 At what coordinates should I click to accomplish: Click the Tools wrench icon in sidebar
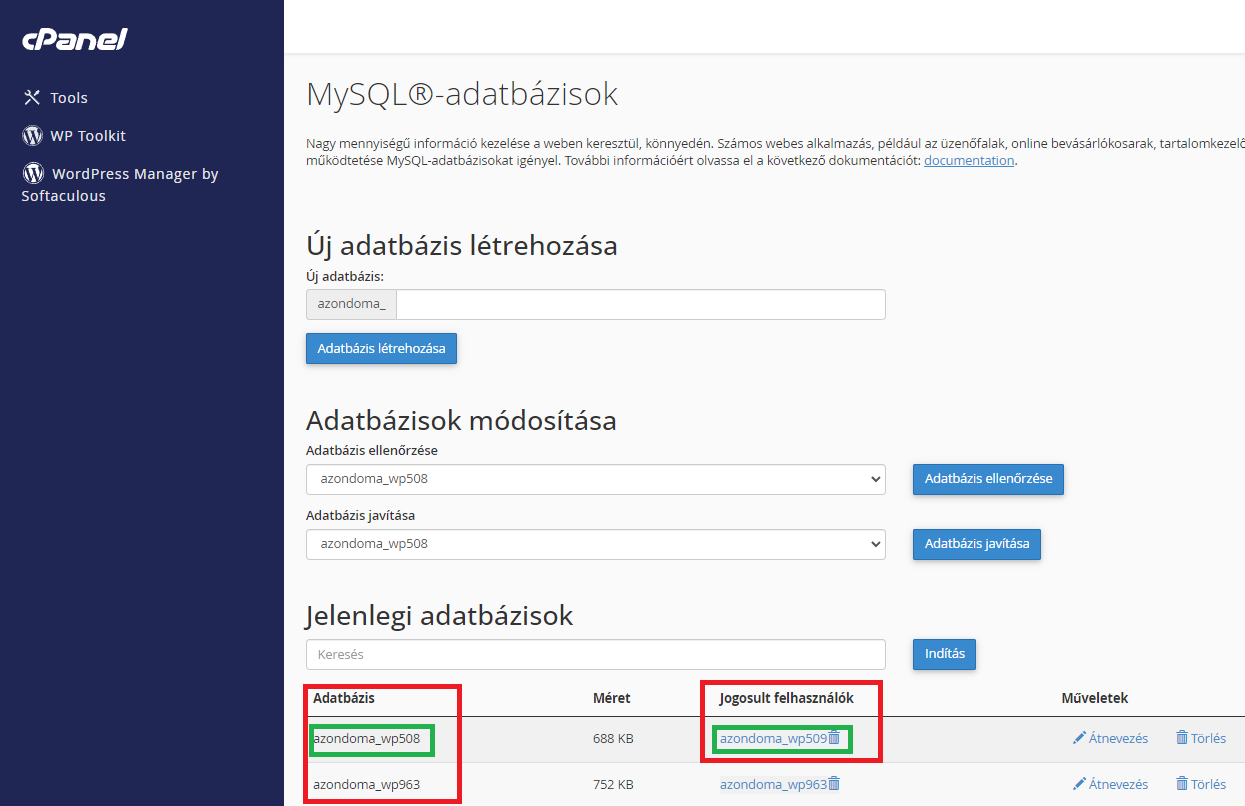click(32, 98)
